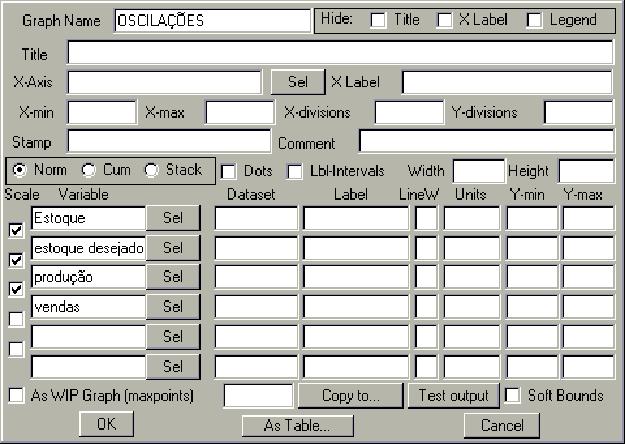Click Sel button next to X-Axis field
Viewport: 625px width, 444px height.
[x=297, y=82]
